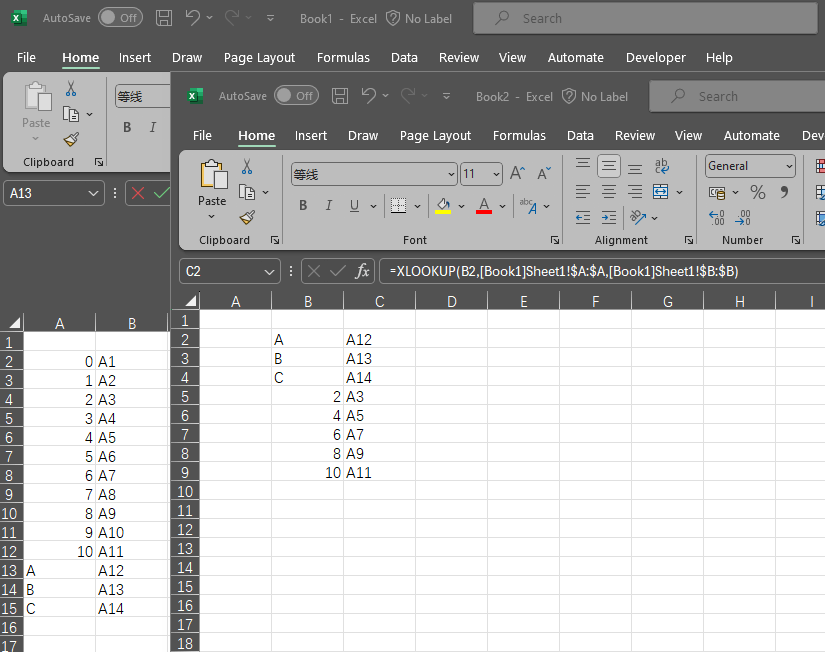Toggle AutoSave switch in Book2
825x652 pixels.
296,96
